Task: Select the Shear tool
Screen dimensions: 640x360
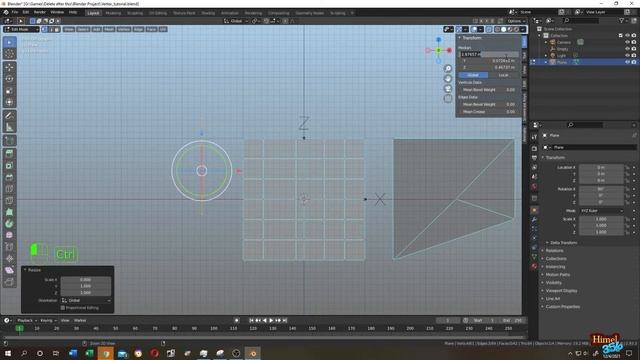Action: pyautogui.click(x=9, y=270)
